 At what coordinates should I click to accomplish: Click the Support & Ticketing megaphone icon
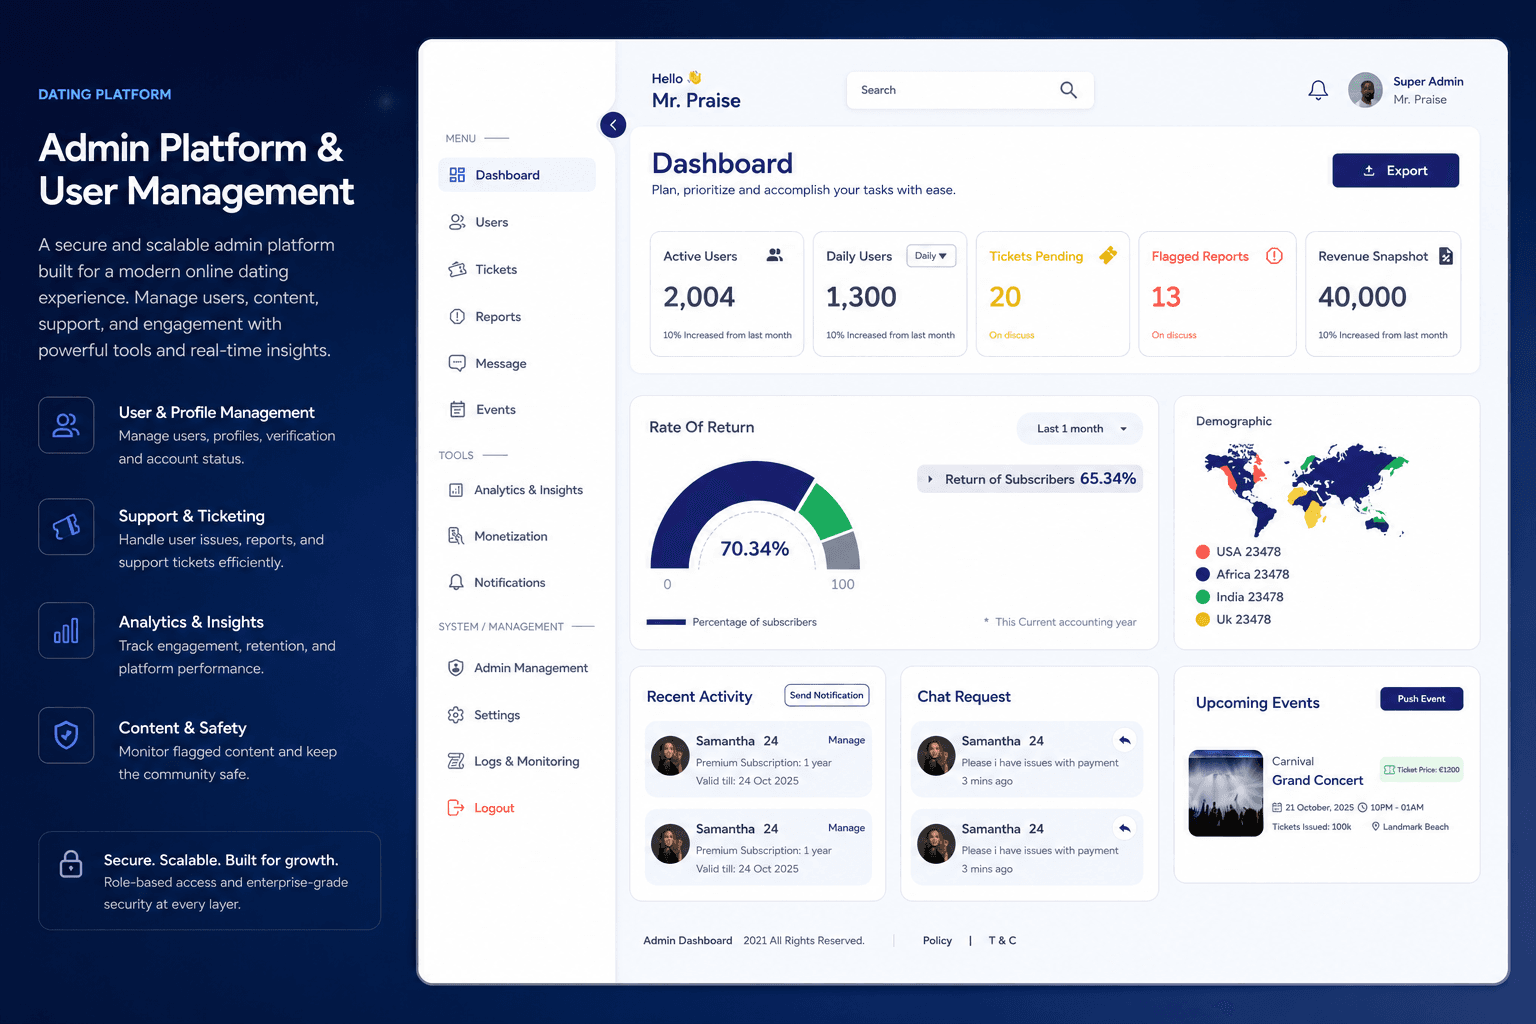pos(66,527)
